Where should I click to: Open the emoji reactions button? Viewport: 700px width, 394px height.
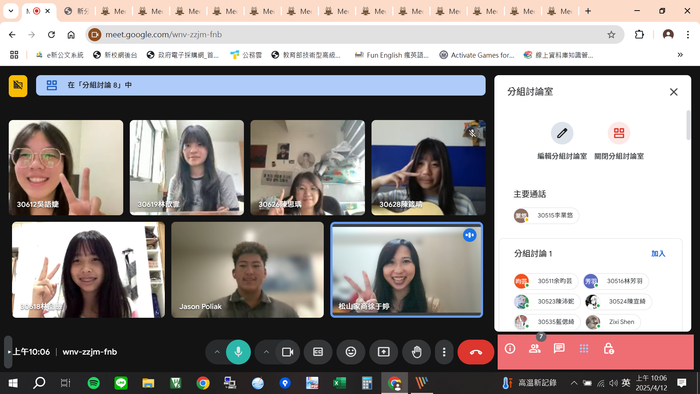pyautogui.click(x=351, y=352)
